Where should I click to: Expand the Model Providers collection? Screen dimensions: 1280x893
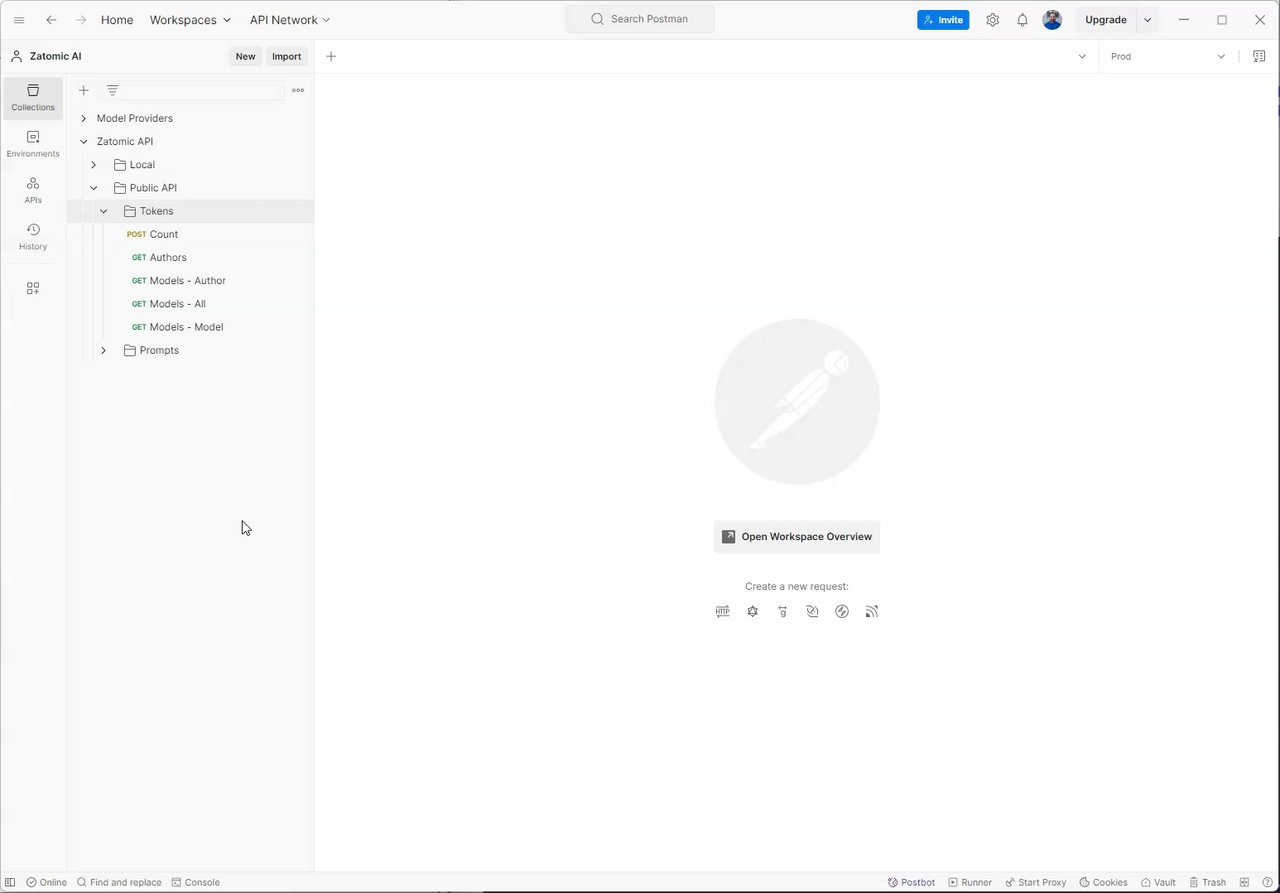pyautogui.click(x=84, y=118)
